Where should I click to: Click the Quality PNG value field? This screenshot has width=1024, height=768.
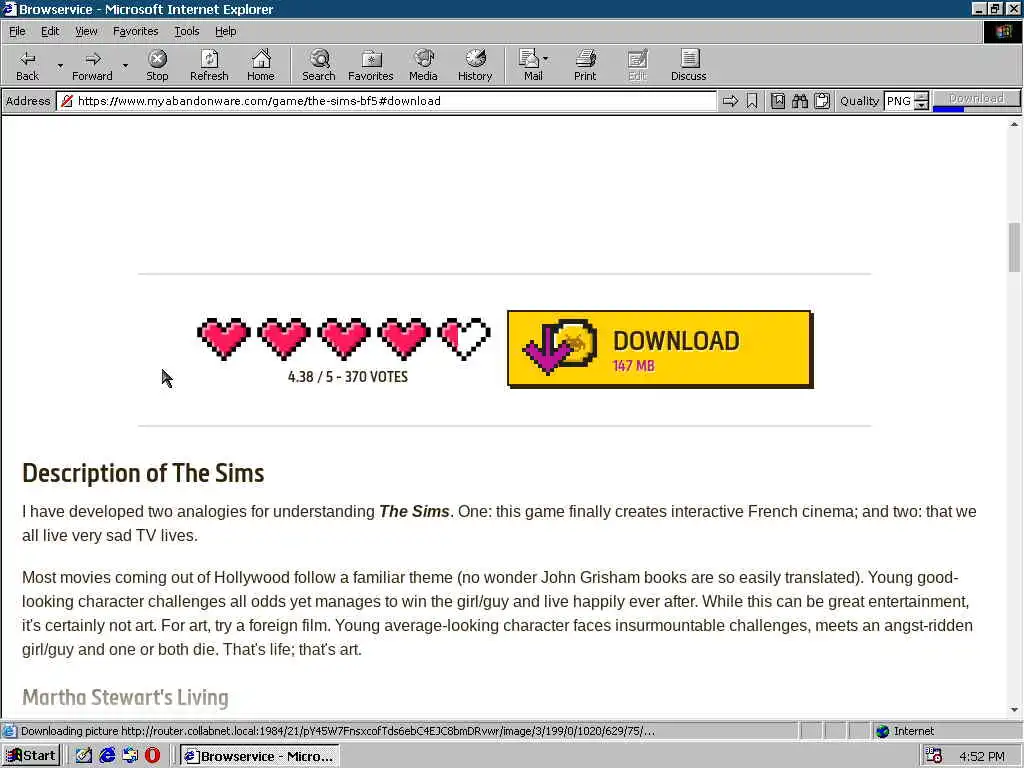coord(899,101)
